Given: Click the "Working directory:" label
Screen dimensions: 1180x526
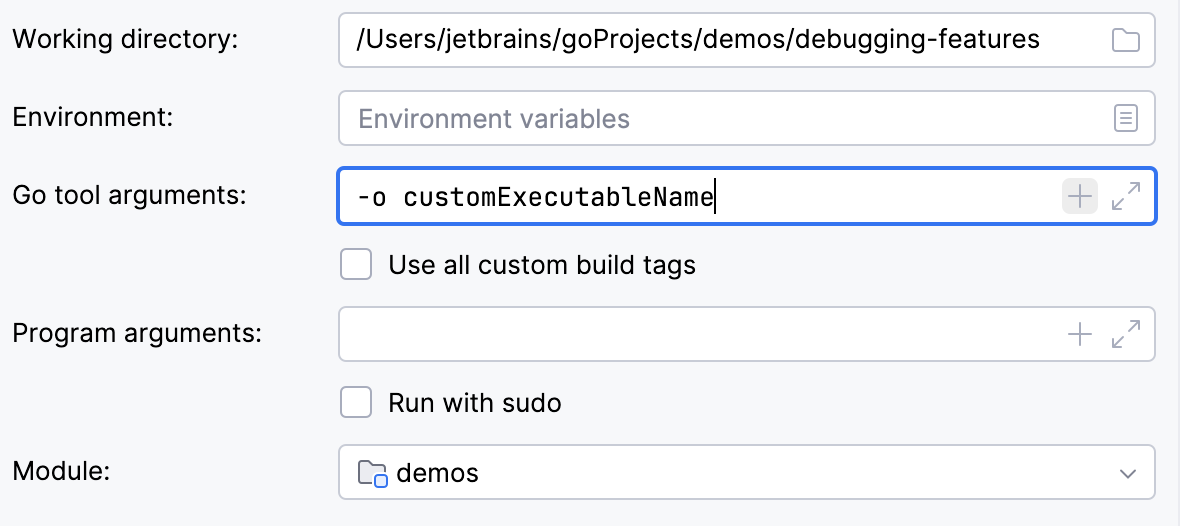Looking at the screenshot, I should (x=126, y=40).
